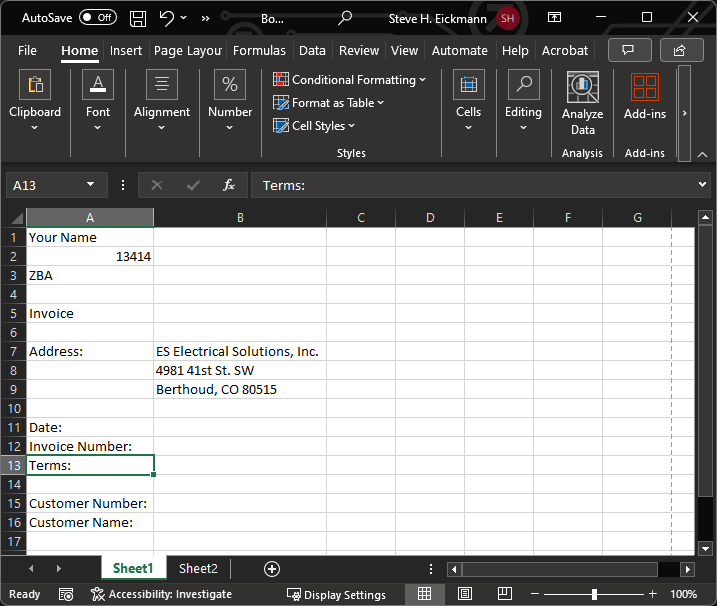Expand Quick Access Toolbar overflow chevrons

pyautogui.click(x=205, y=19)
